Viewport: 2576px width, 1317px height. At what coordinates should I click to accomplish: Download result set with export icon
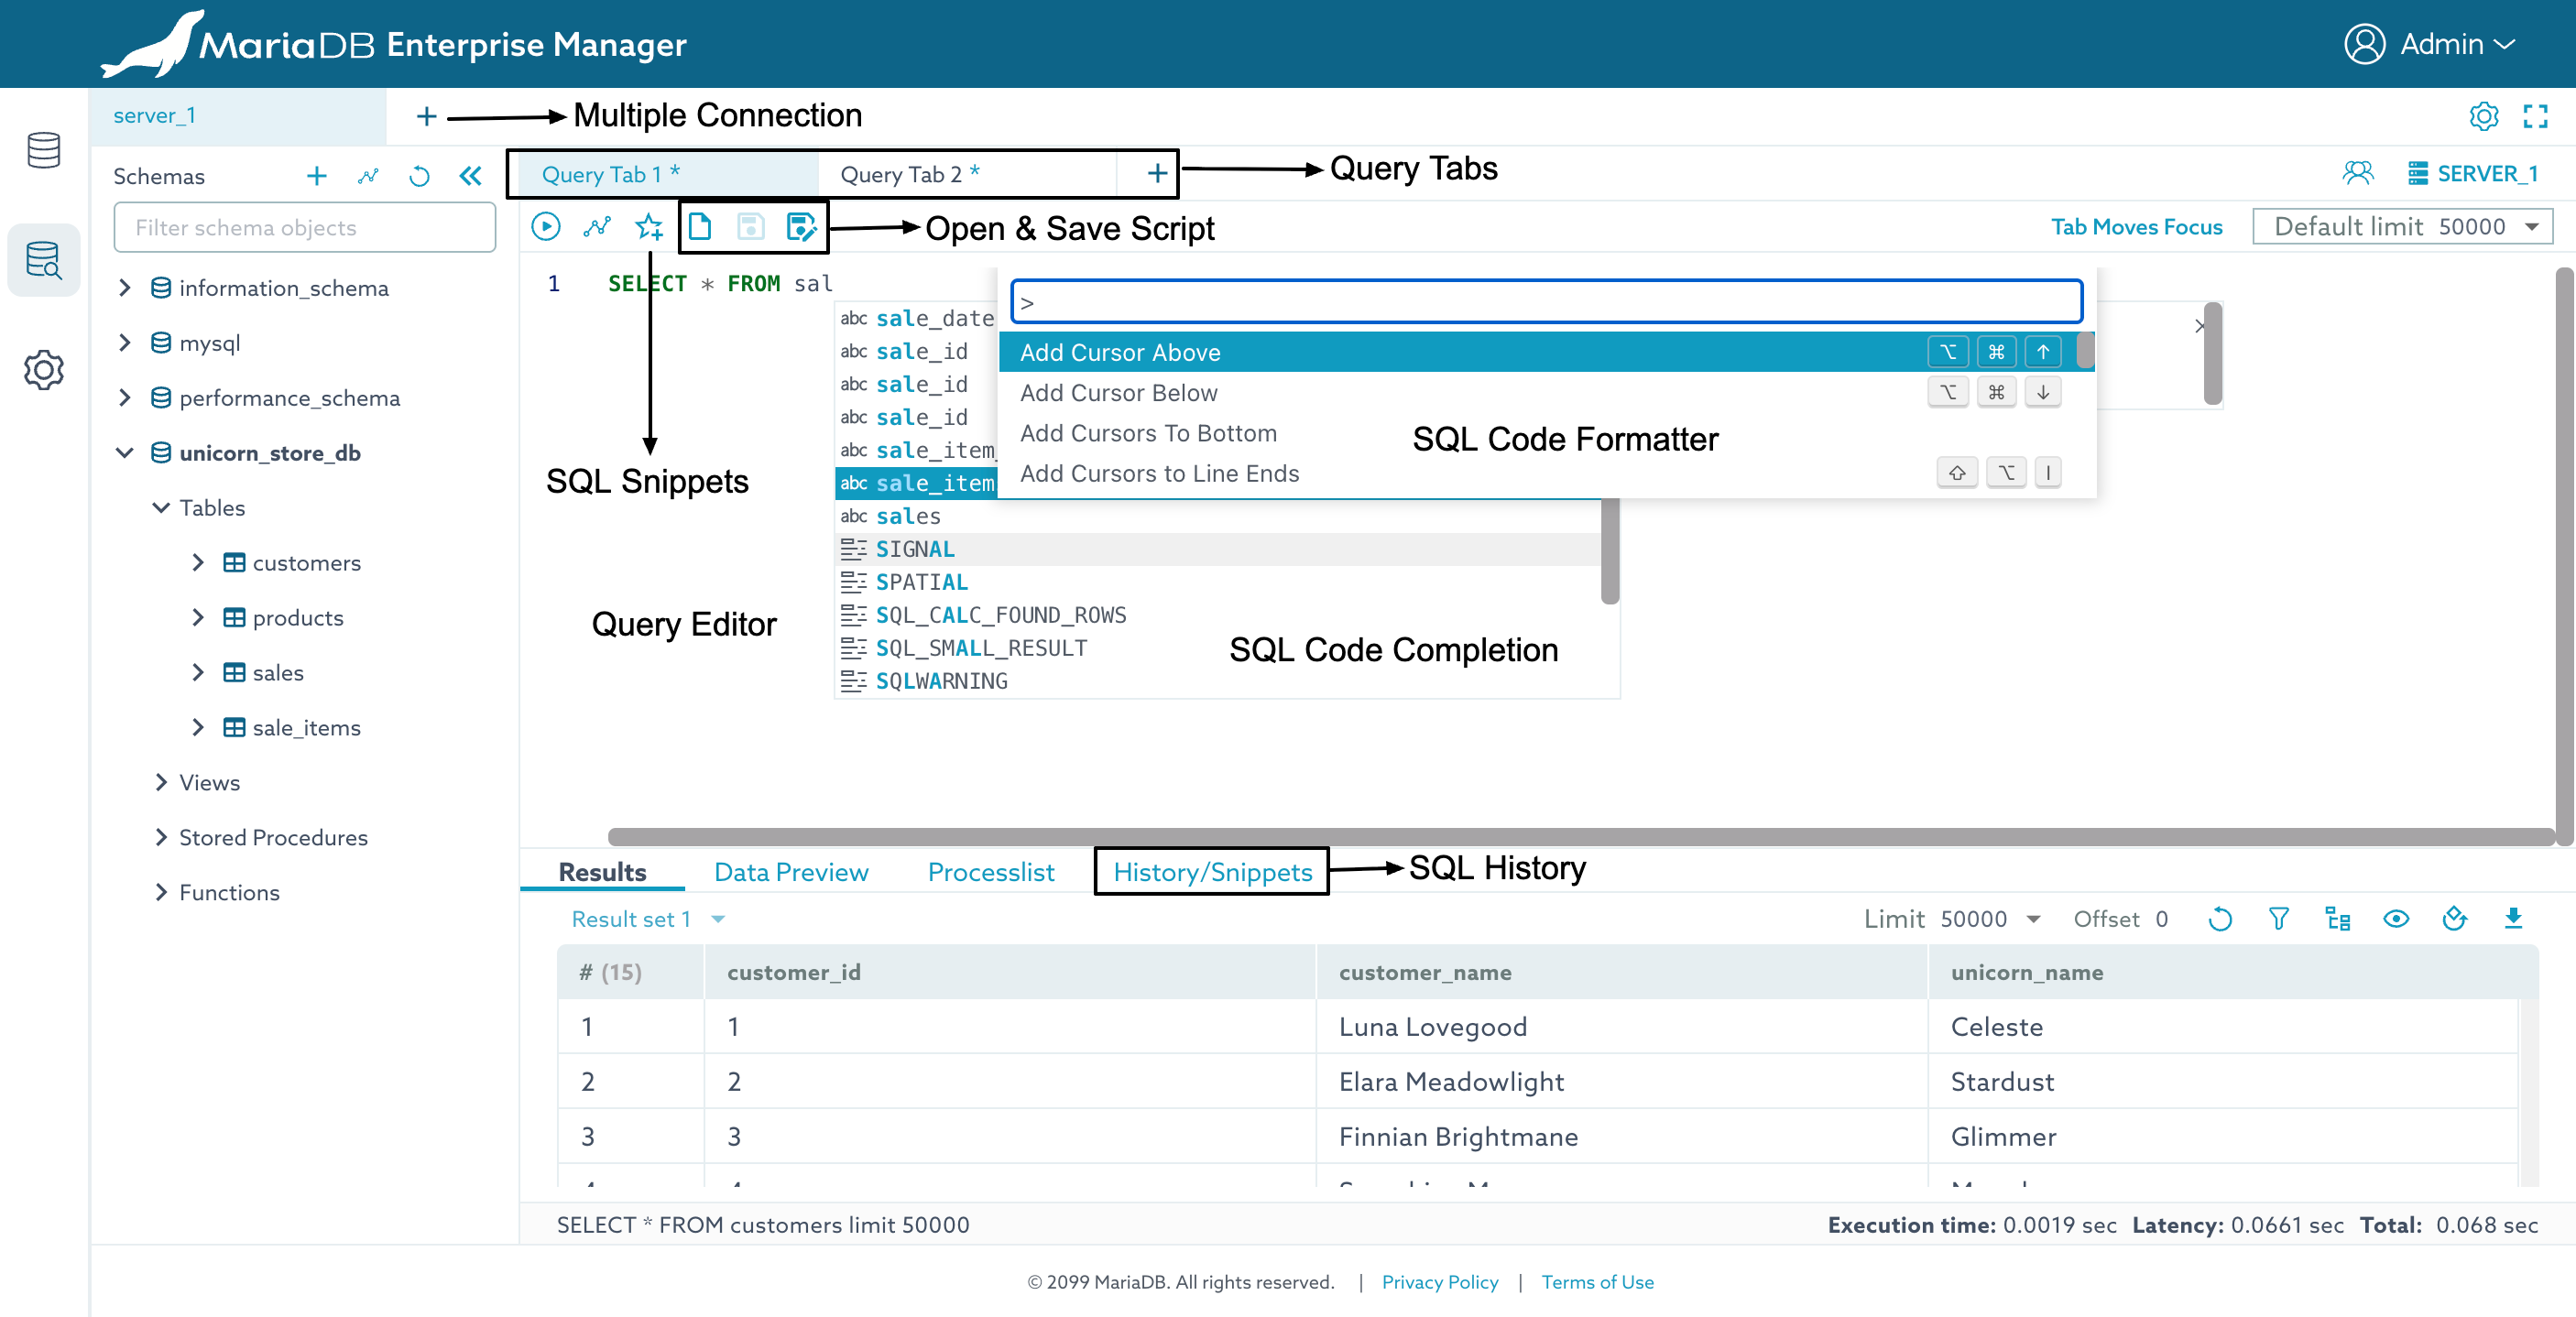pyautogui.click(x=2513, y=919)
